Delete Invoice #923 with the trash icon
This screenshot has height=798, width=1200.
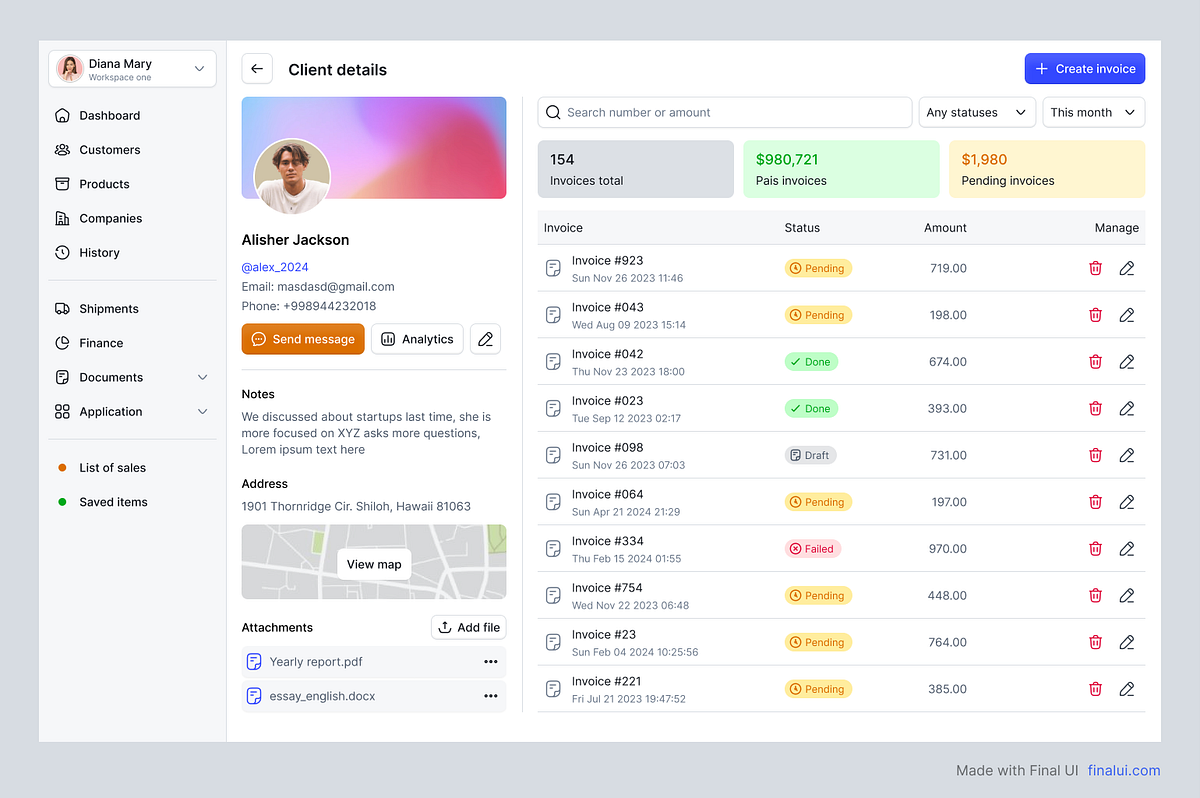tap(1095, 268)
